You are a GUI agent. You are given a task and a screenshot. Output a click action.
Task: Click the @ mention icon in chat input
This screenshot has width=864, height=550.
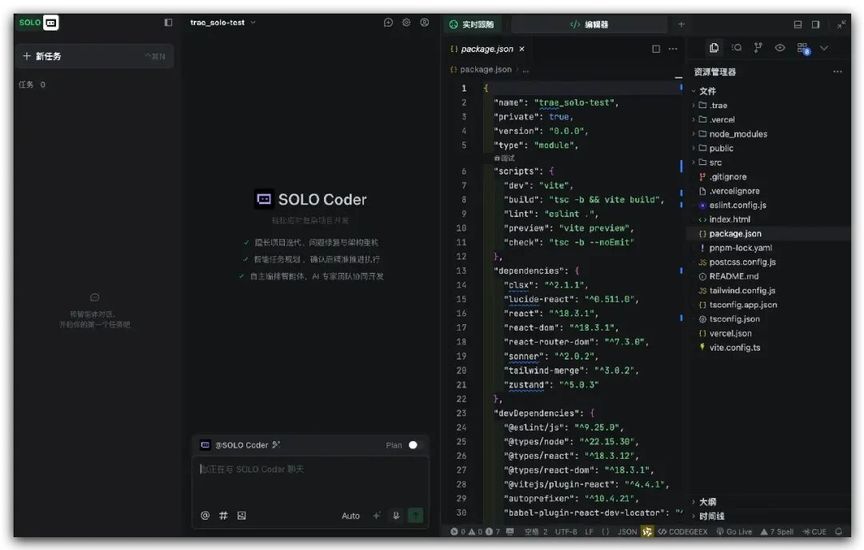[205, 516]
